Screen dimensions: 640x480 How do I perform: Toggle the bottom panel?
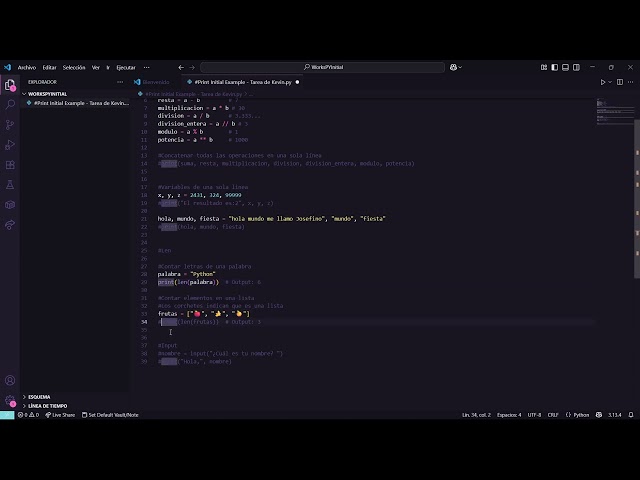click(x=565, y=67)
